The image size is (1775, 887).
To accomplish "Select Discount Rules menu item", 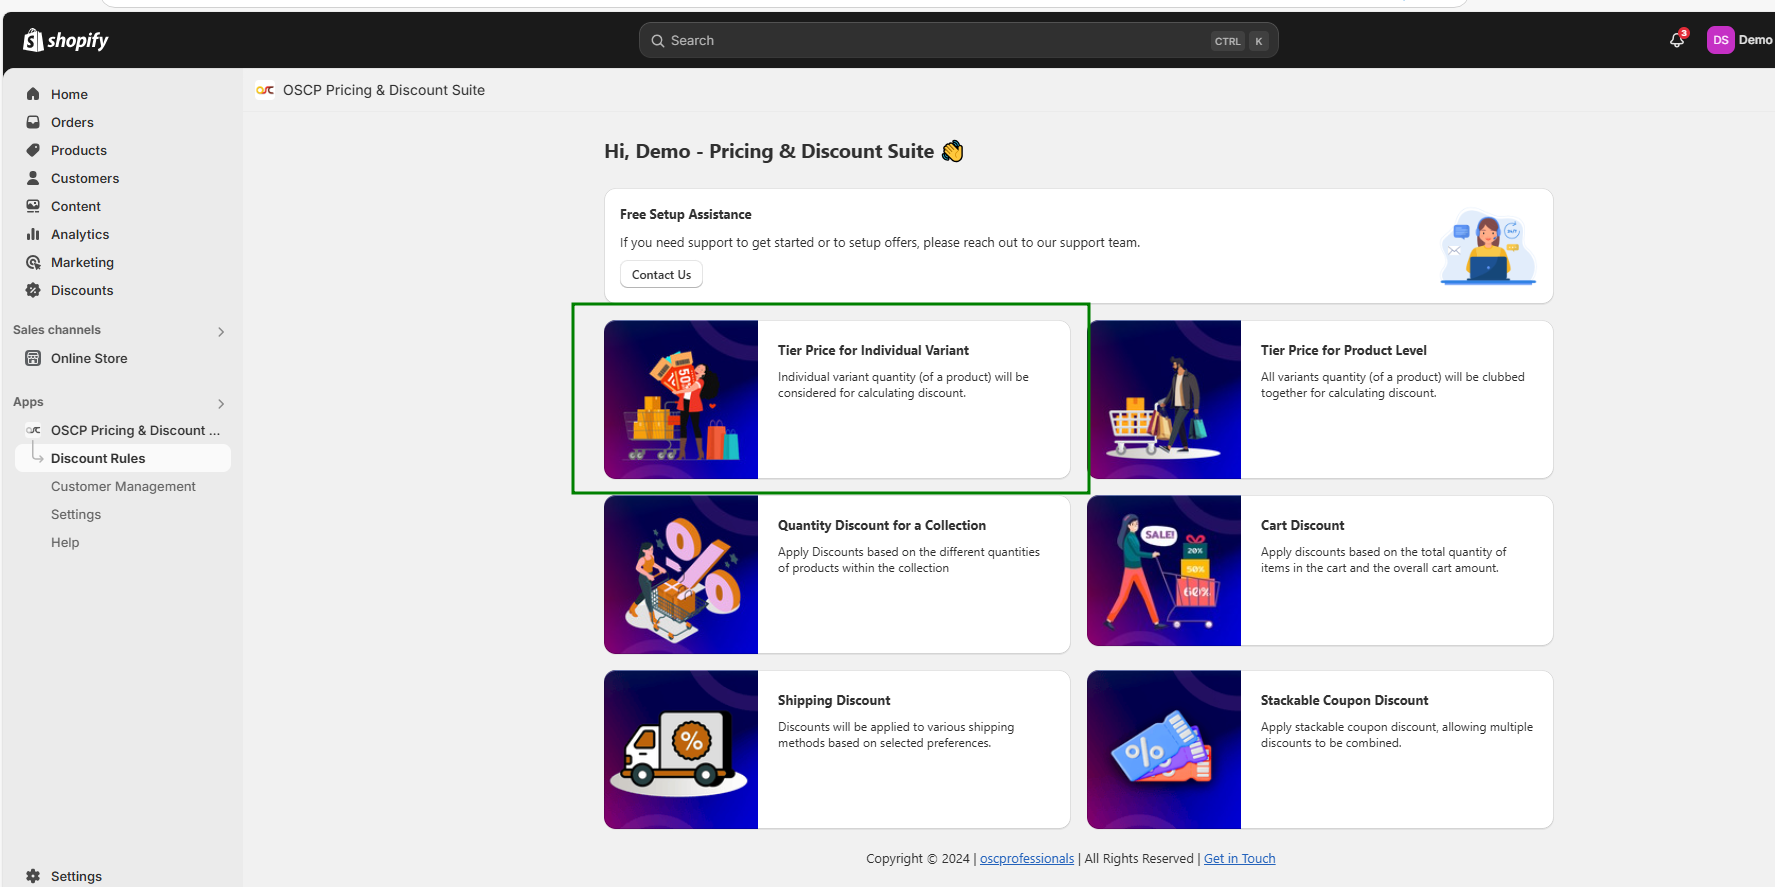I will [98, 458].
